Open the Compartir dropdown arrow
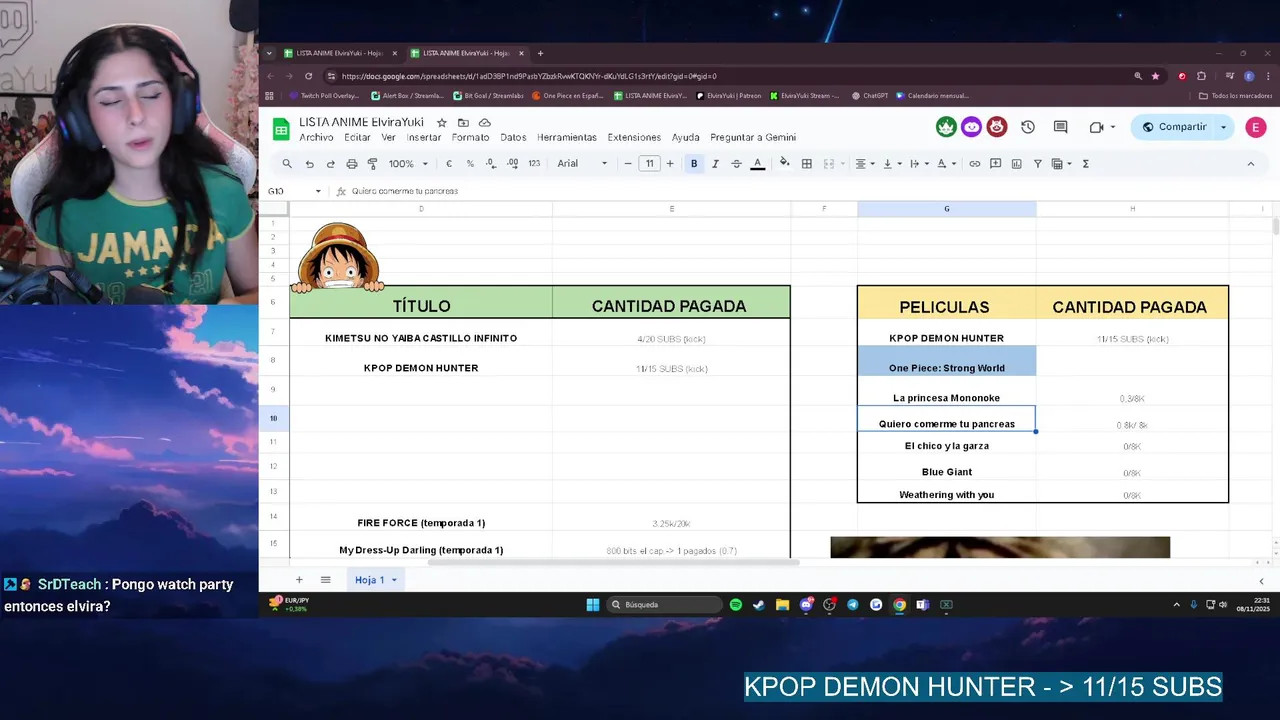The width and height of the screenshot is (1280, 720). tap(1223, 127)
